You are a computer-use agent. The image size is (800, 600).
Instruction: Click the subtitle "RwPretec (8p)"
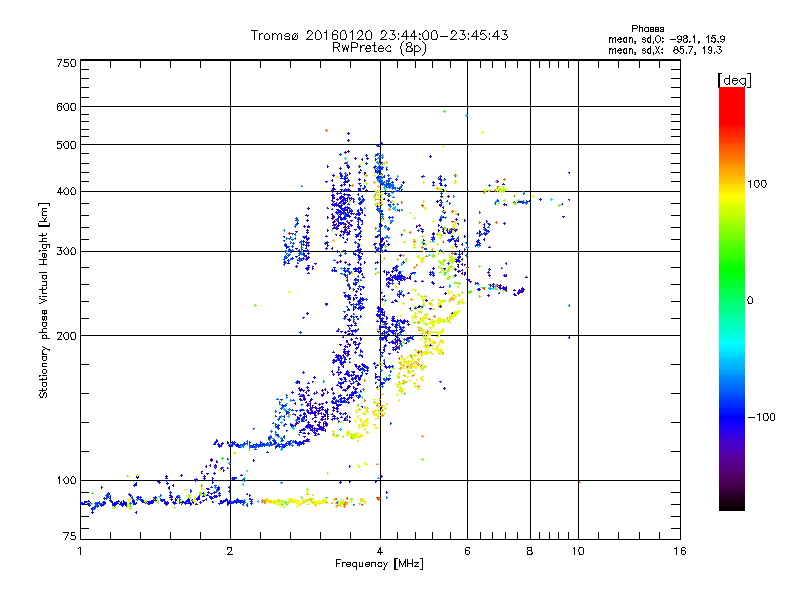[x=379, y=48]
